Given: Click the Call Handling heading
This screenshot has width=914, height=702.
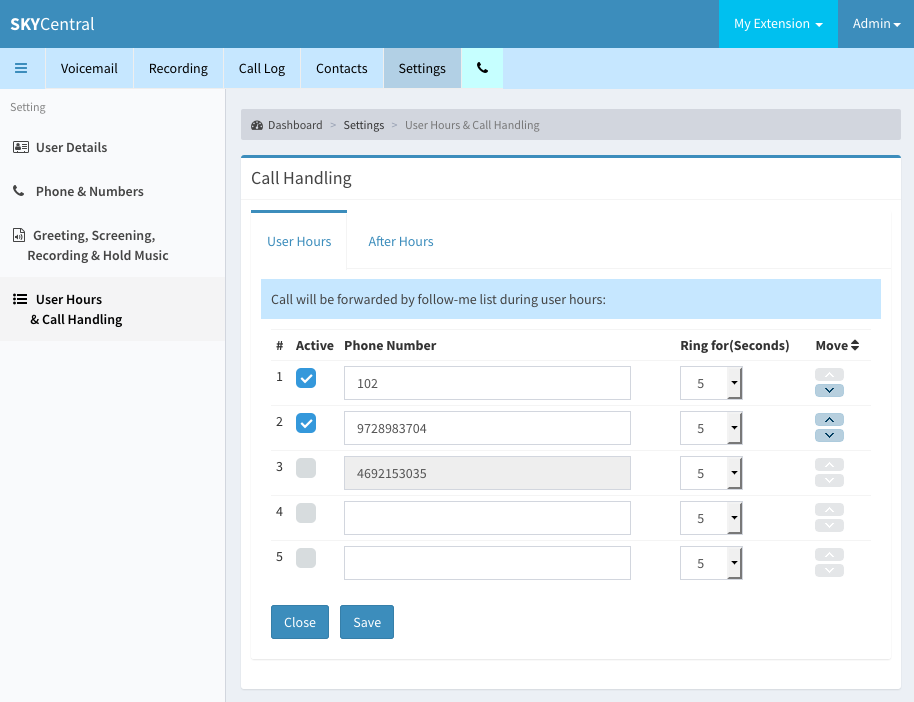Looking at the screenshot, I should click(x=301, y=178).
